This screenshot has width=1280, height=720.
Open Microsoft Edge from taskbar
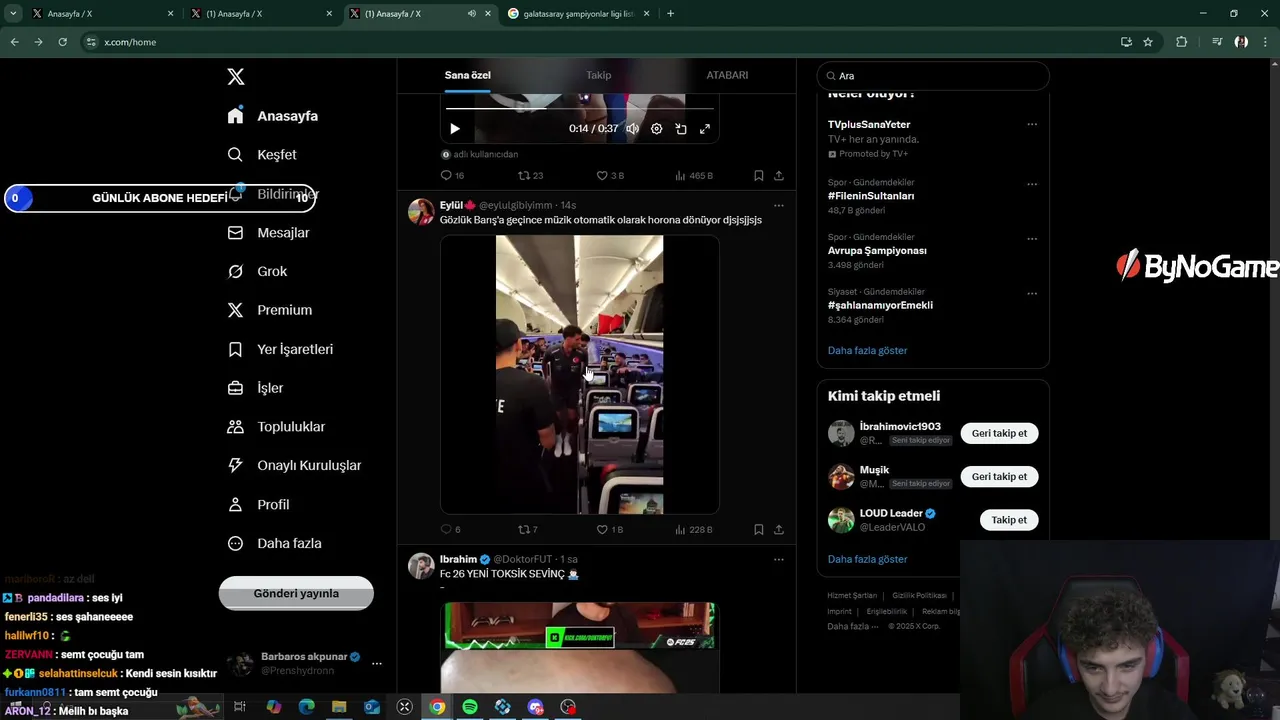tap(307, 707)
